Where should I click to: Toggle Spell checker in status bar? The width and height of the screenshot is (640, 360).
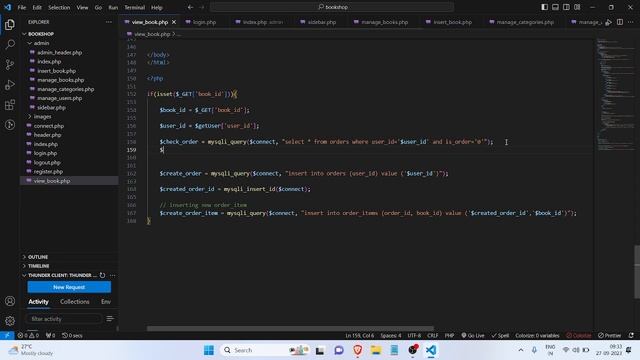[x=500, y=335]
